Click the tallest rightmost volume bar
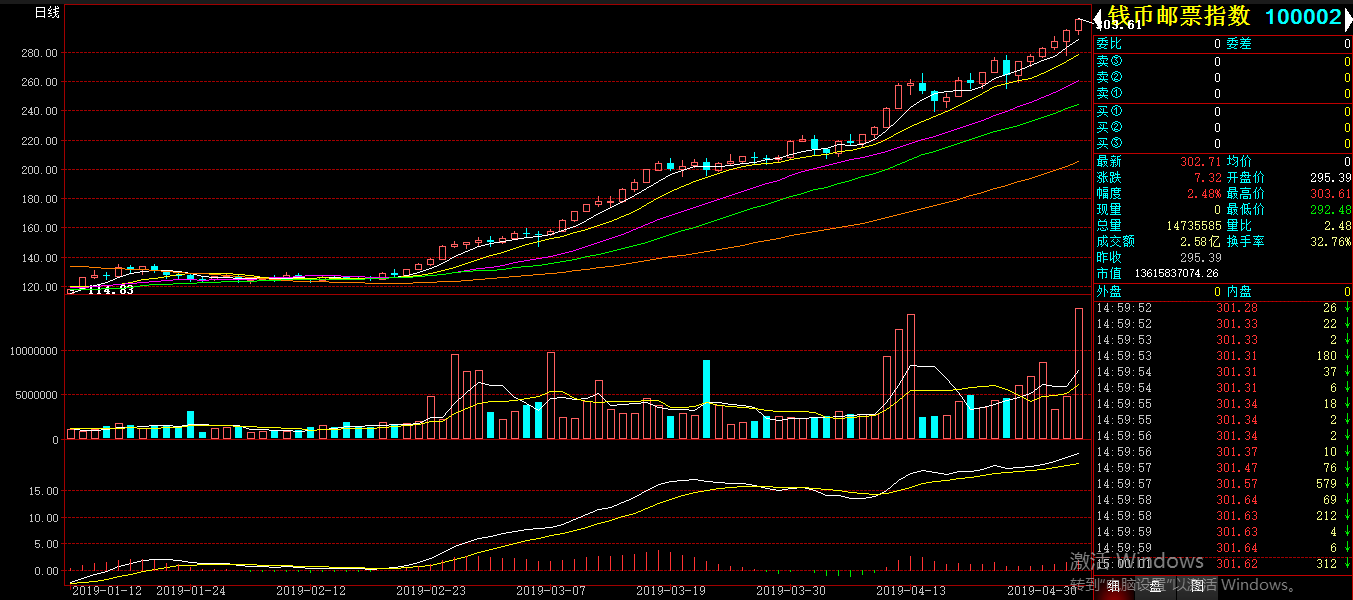This screenshot has height=600, width=1353. tap(1079, 373)
